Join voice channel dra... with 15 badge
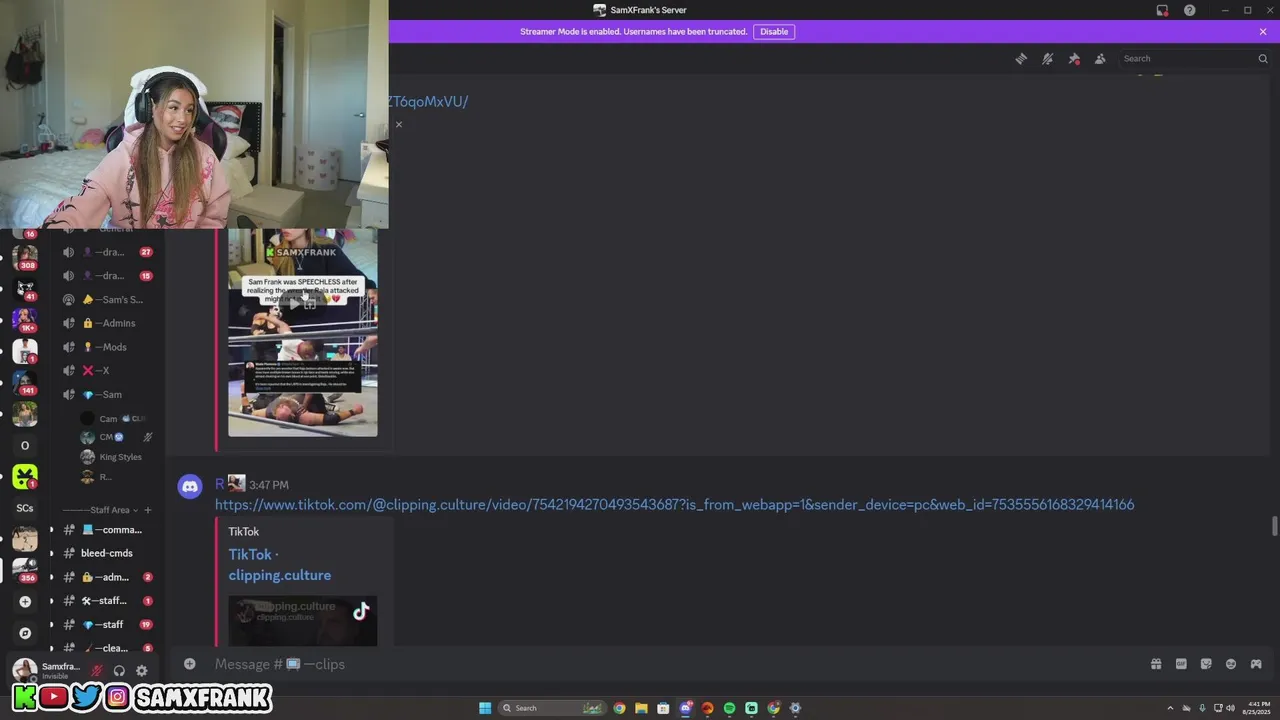Viewport: 1280px width, 720px height. tap(108, 276)
